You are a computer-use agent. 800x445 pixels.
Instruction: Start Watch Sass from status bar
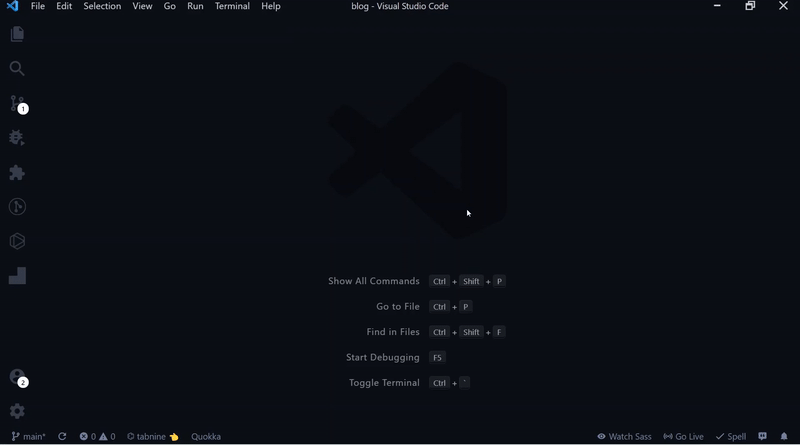[x=624, y=436]
